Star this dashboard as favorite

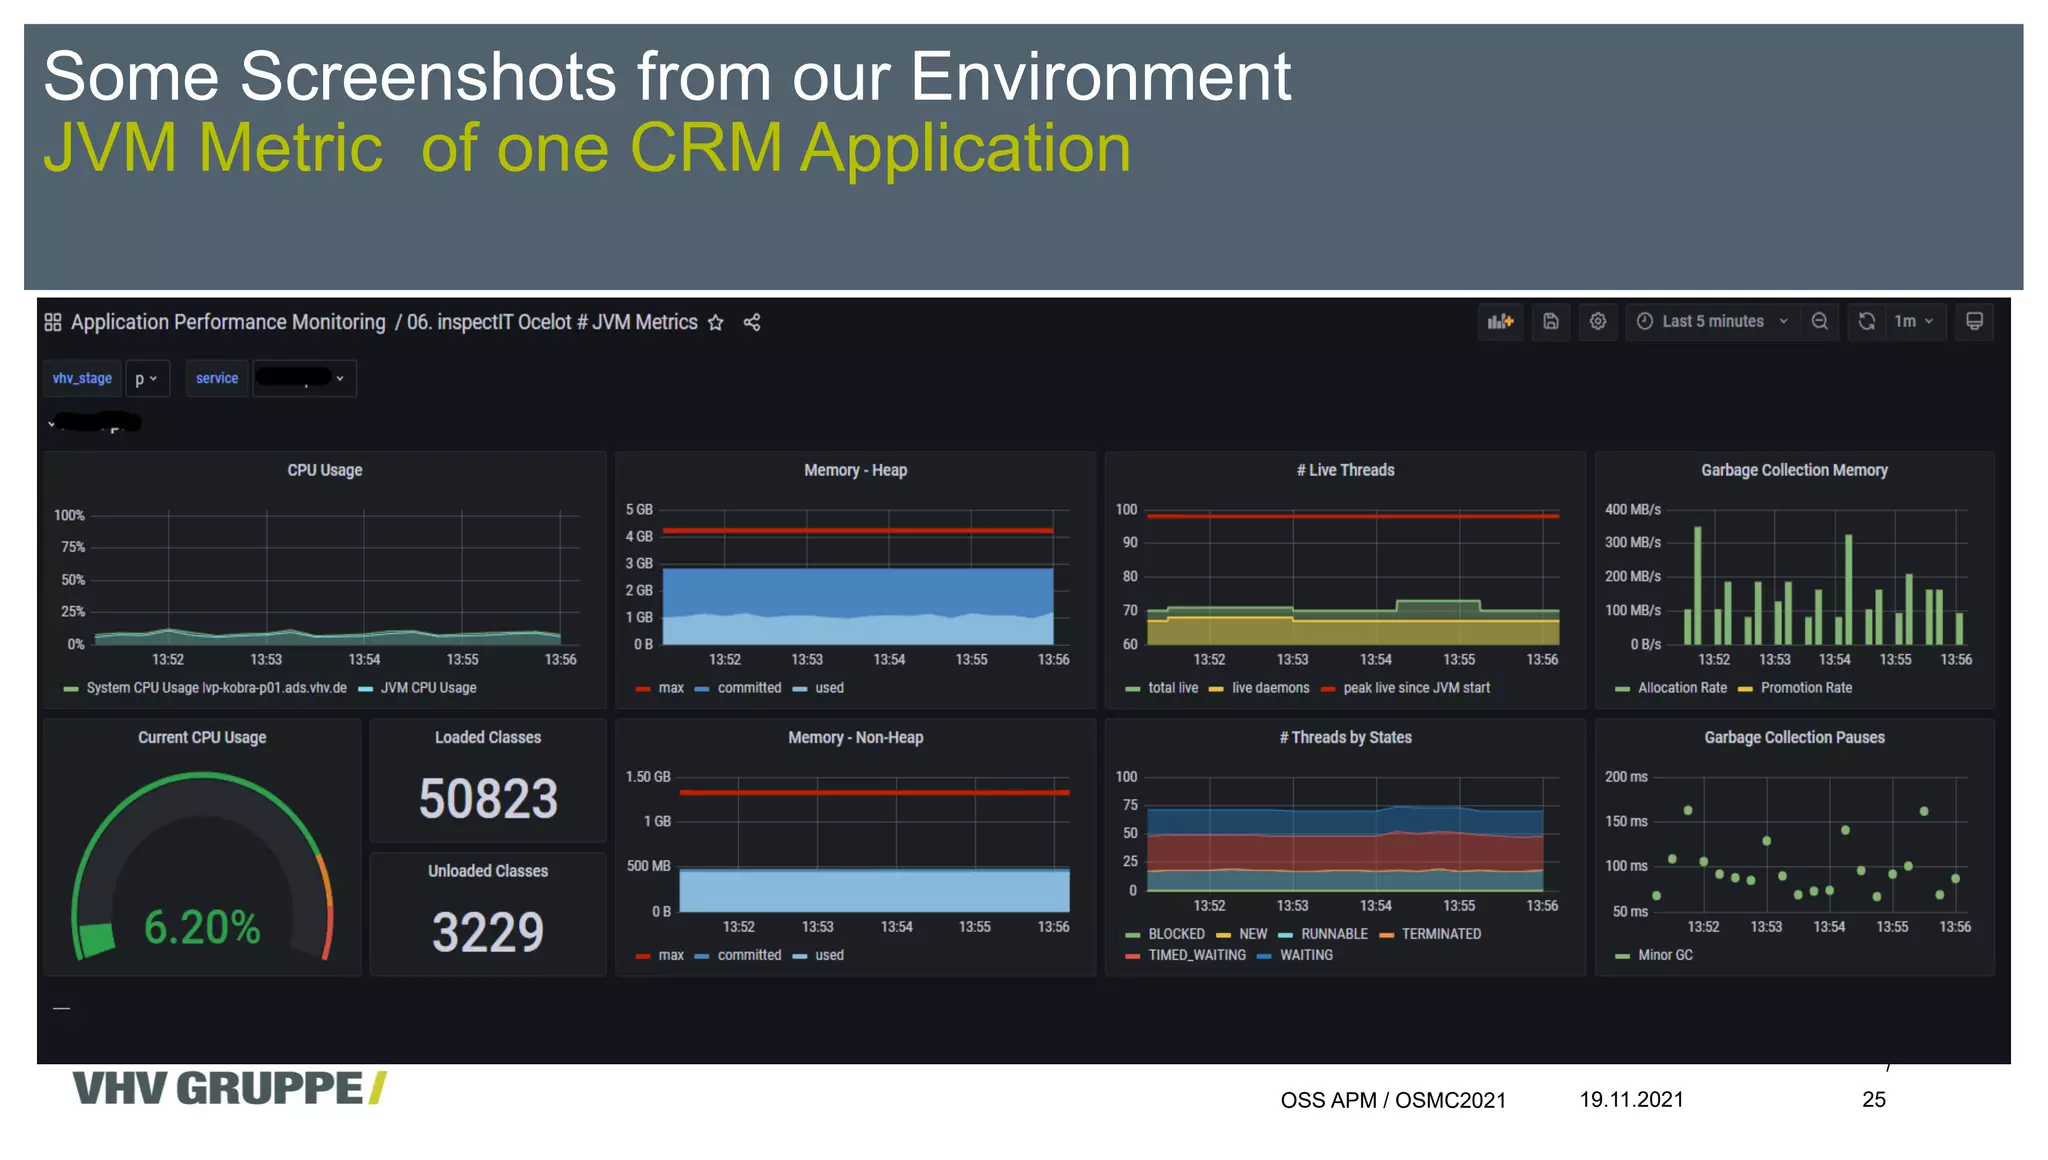pos(715,322)
